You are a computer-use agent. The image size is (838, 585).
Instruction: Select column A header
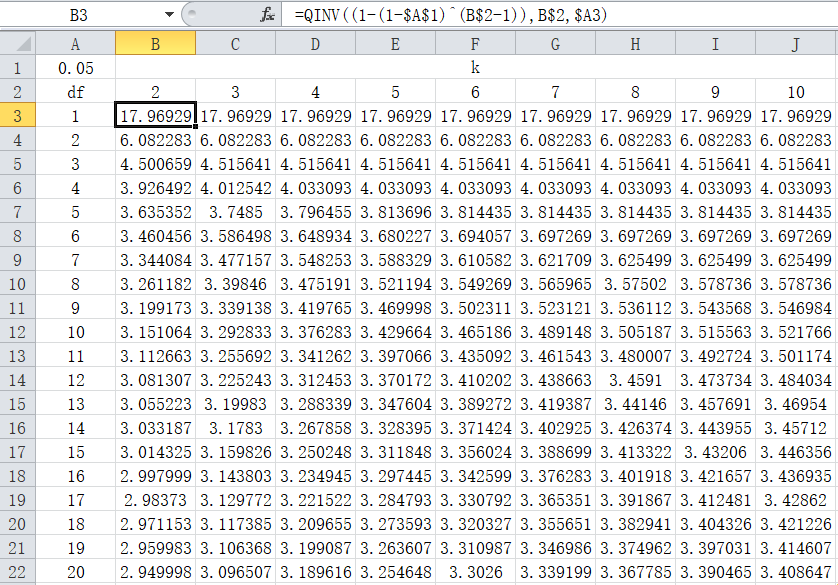pyautogui.click(x=75, y=43)
